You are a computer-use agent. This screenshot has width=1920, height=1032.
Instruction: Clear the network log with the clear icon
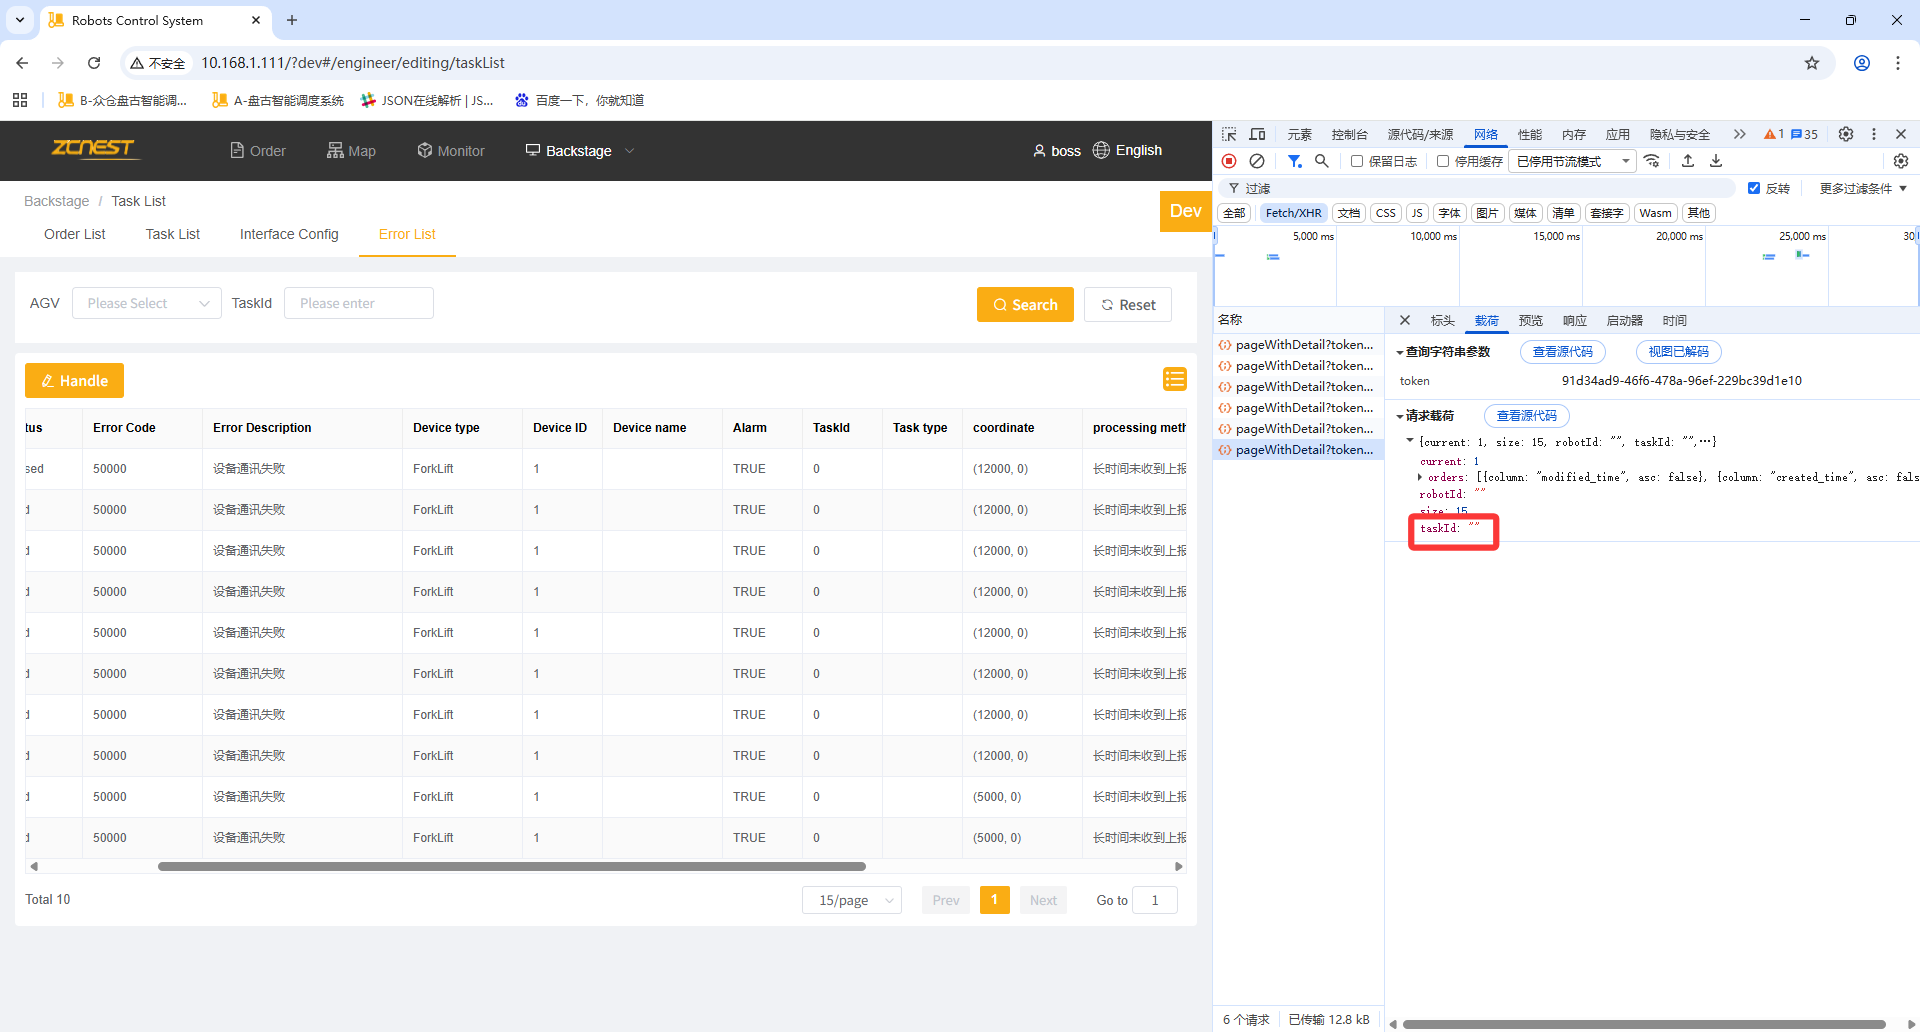(1257, 161)
